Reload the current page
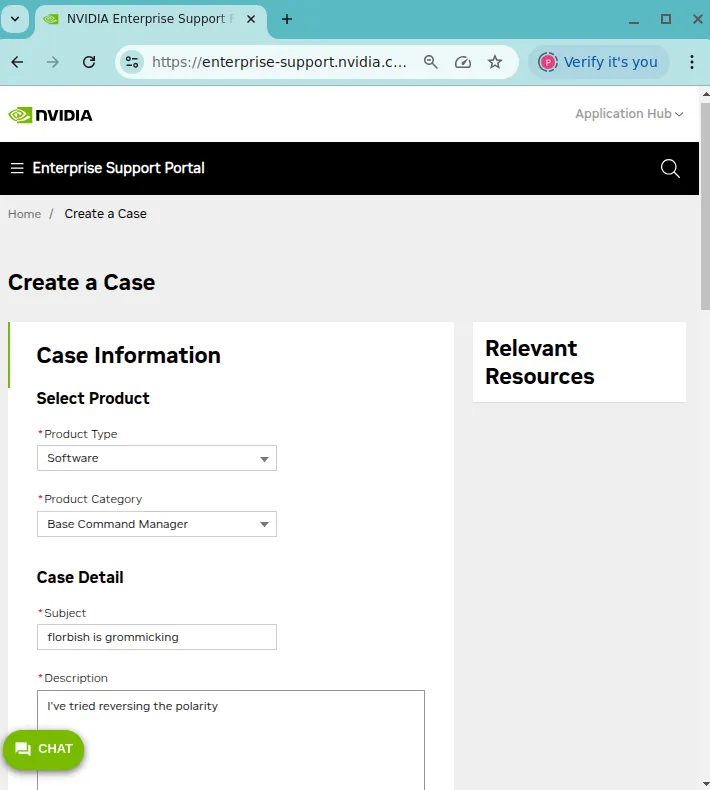The image size is (710, 790). 89,62
